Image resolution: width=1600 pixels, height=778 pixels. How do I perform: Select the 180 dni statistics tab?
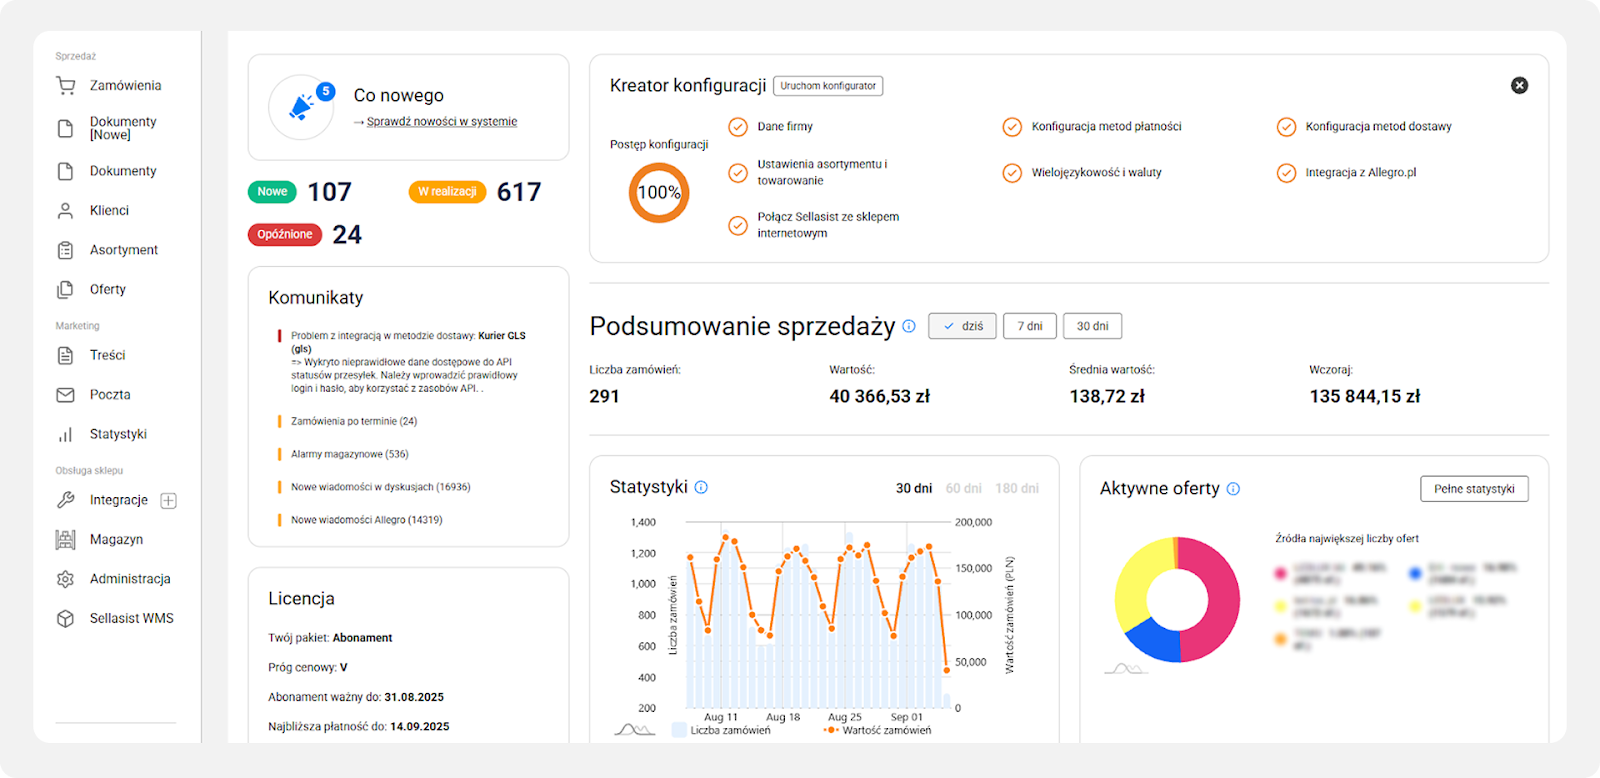point(1017,489)
